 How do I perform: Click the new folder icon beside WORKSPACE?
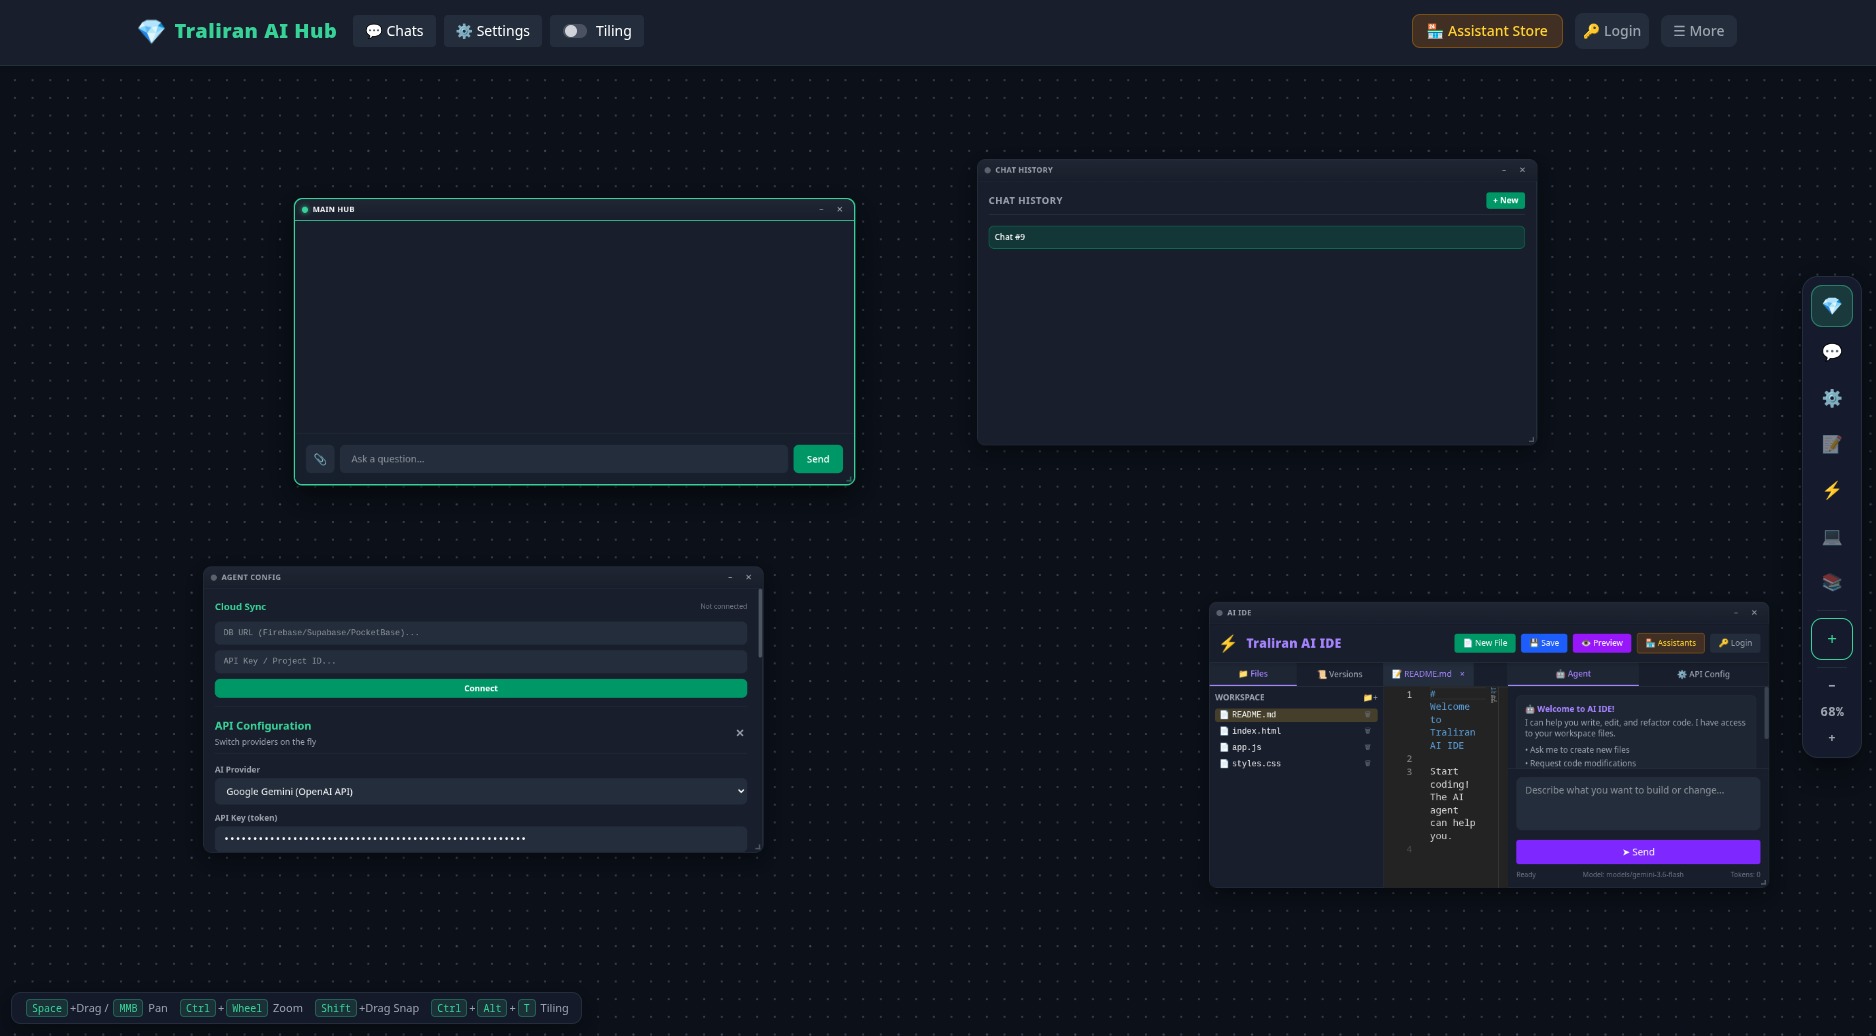(1369, 697)
